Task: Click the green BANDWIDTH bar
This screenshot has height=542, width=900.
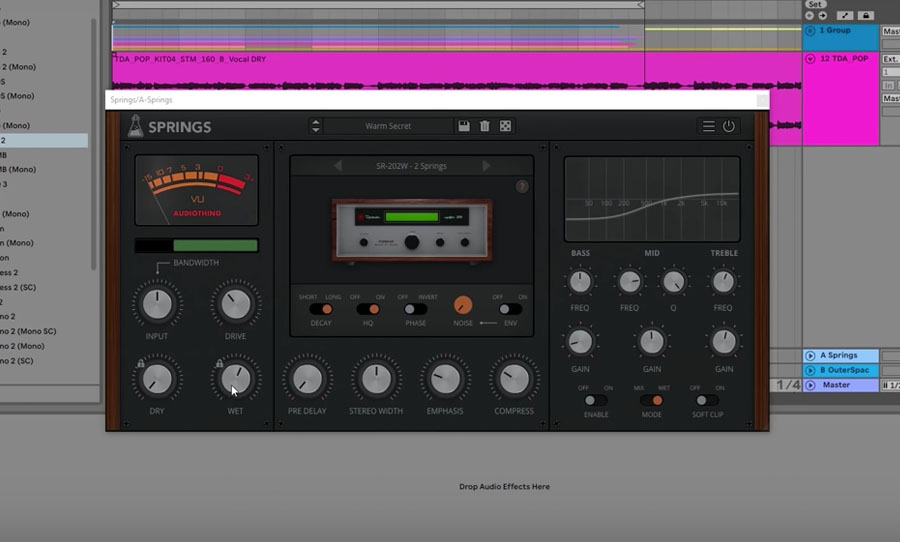Action: click(x=215, y=246)
